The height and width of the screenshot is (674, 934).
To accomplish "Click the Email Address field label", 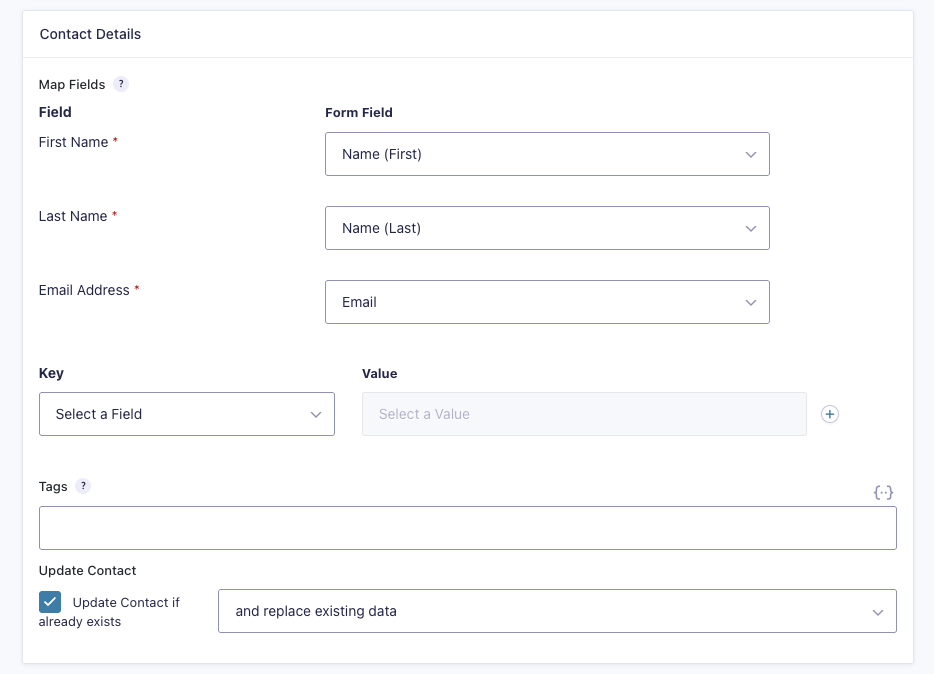I will click(x=84, y=290).
